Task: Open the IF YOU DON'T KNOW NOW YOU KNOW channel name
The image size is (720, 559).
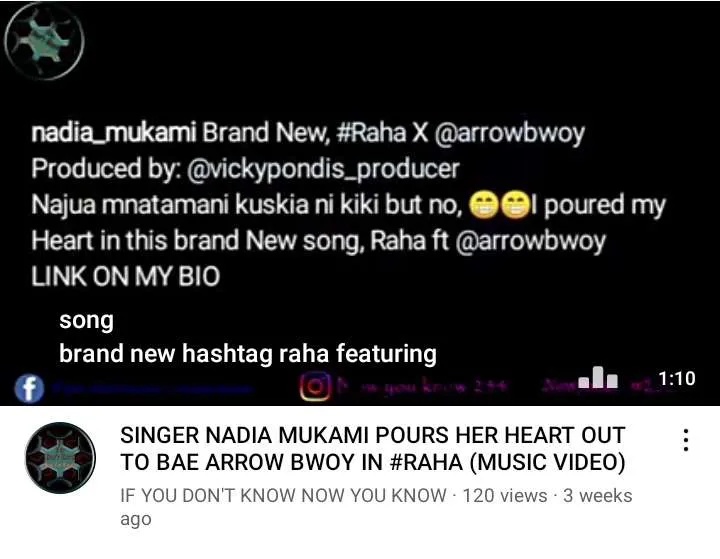Action: pyautogui.click(x=283, y=496)
